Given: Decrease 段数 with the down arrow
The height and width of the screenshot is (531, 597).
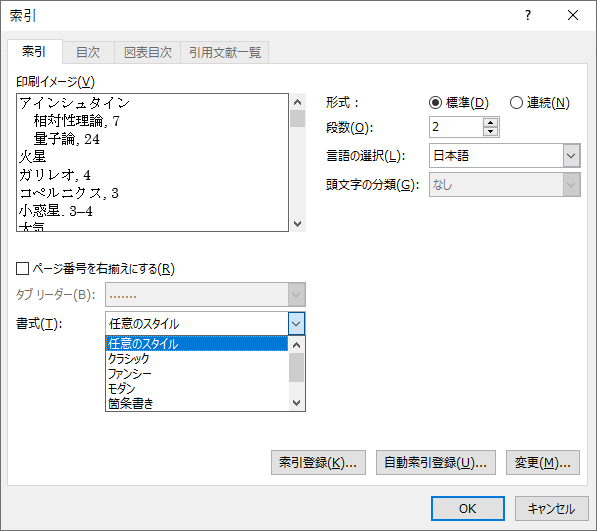Looking at the screenshot, I should pos(490,132).
